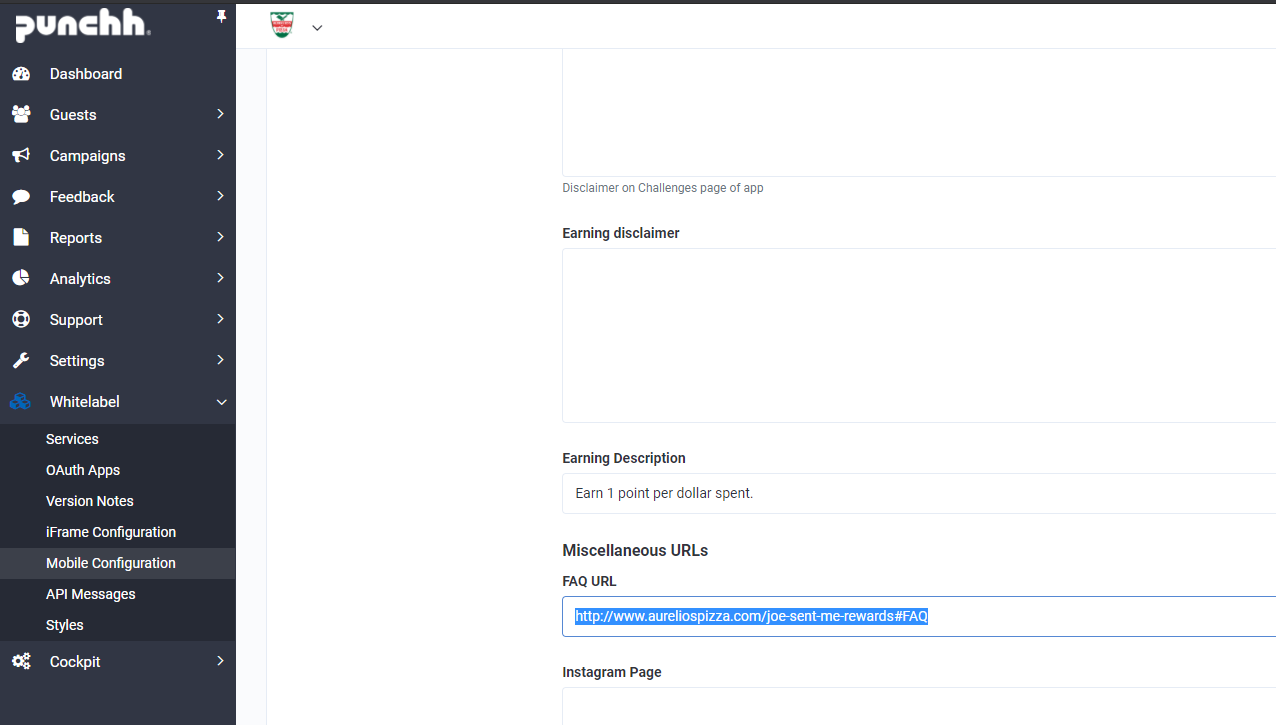Select API Messages in Whitelabel submenu
1276x725 pixels.
click(91, 594)
